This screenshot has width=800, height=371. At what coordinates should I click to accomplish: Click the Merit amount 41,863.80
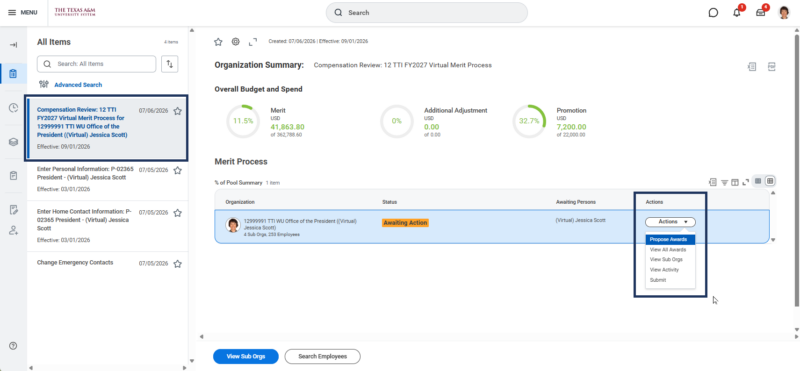(x=287, y=127)
